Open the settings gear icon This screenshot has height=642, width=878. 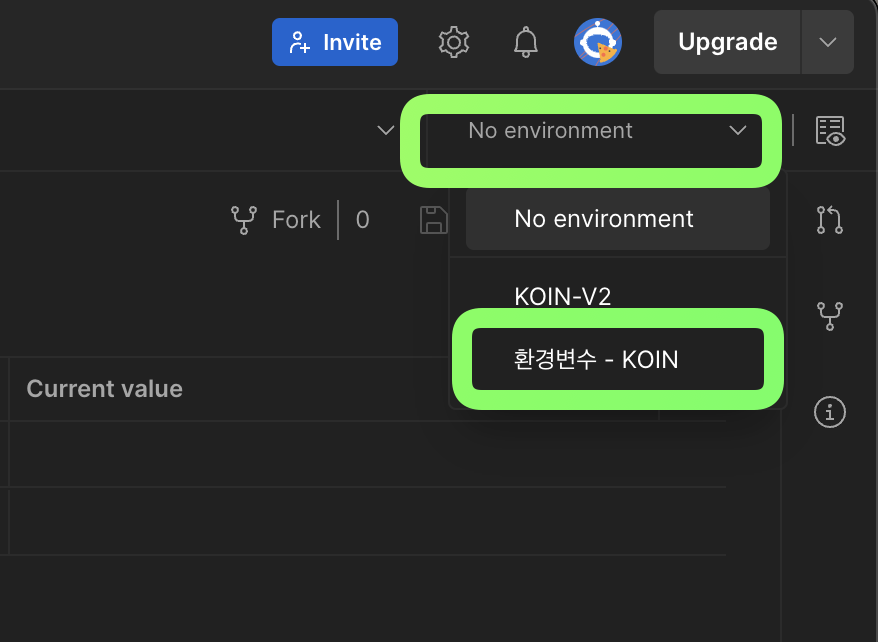(454, 42)
